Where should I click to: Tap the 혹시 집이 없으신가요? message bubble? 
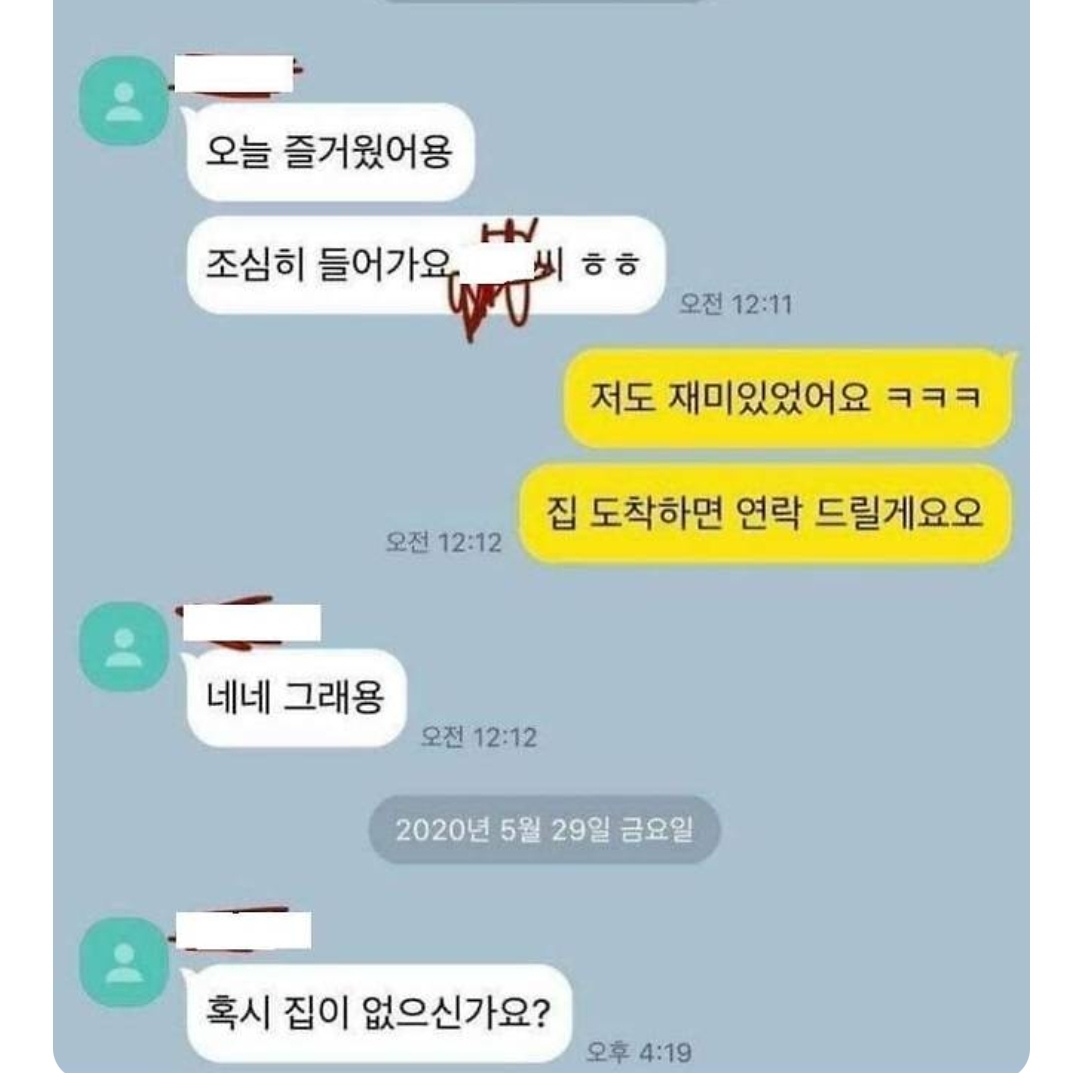(378, 1013)
